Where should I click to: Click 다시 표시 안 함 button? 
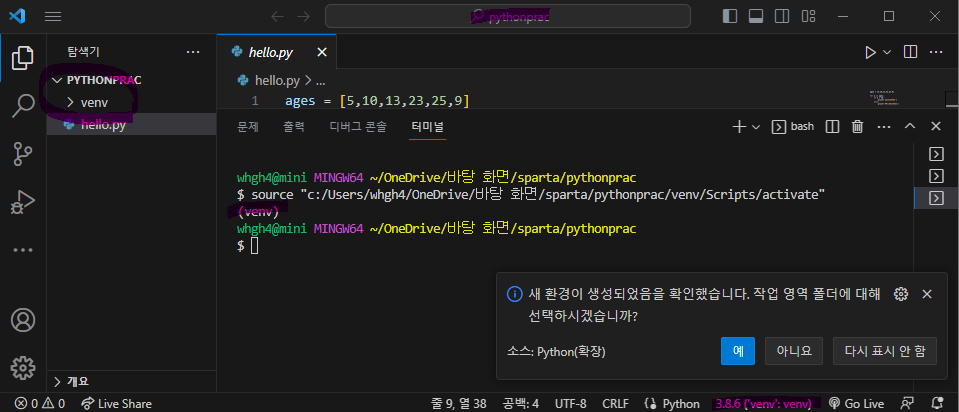click(885, 351)
